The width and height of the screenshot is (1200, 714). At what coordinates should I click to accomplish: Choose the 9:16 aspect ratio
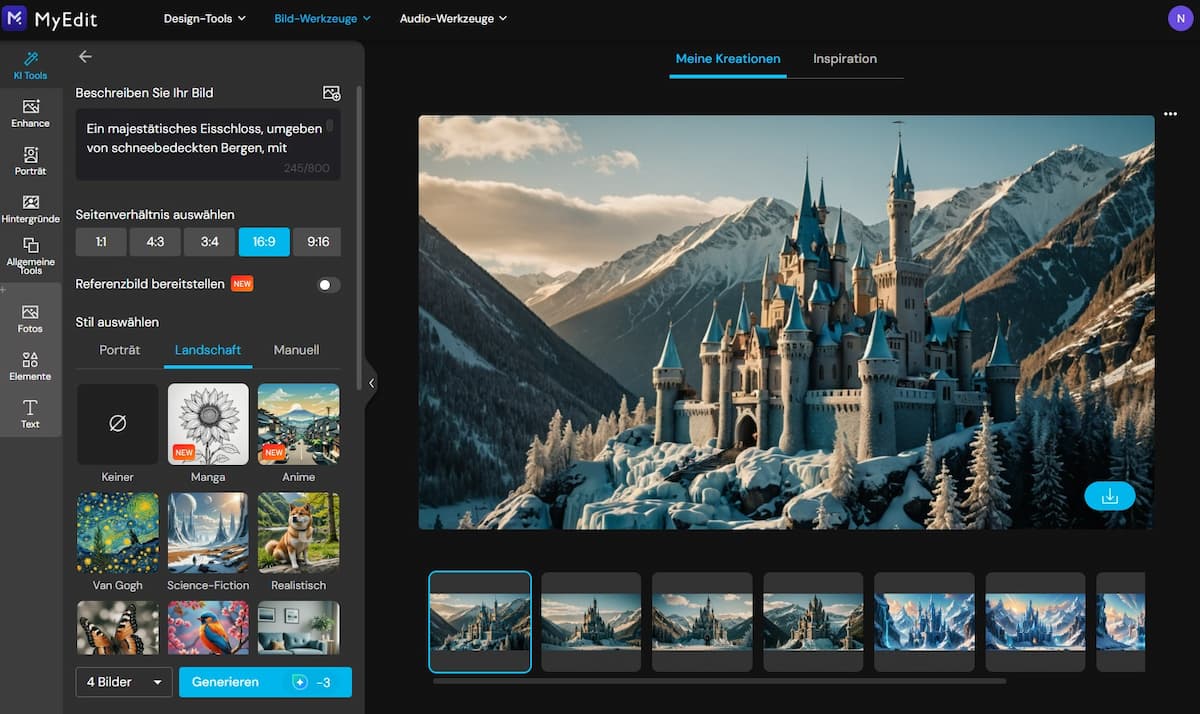[x=317, y=242]
